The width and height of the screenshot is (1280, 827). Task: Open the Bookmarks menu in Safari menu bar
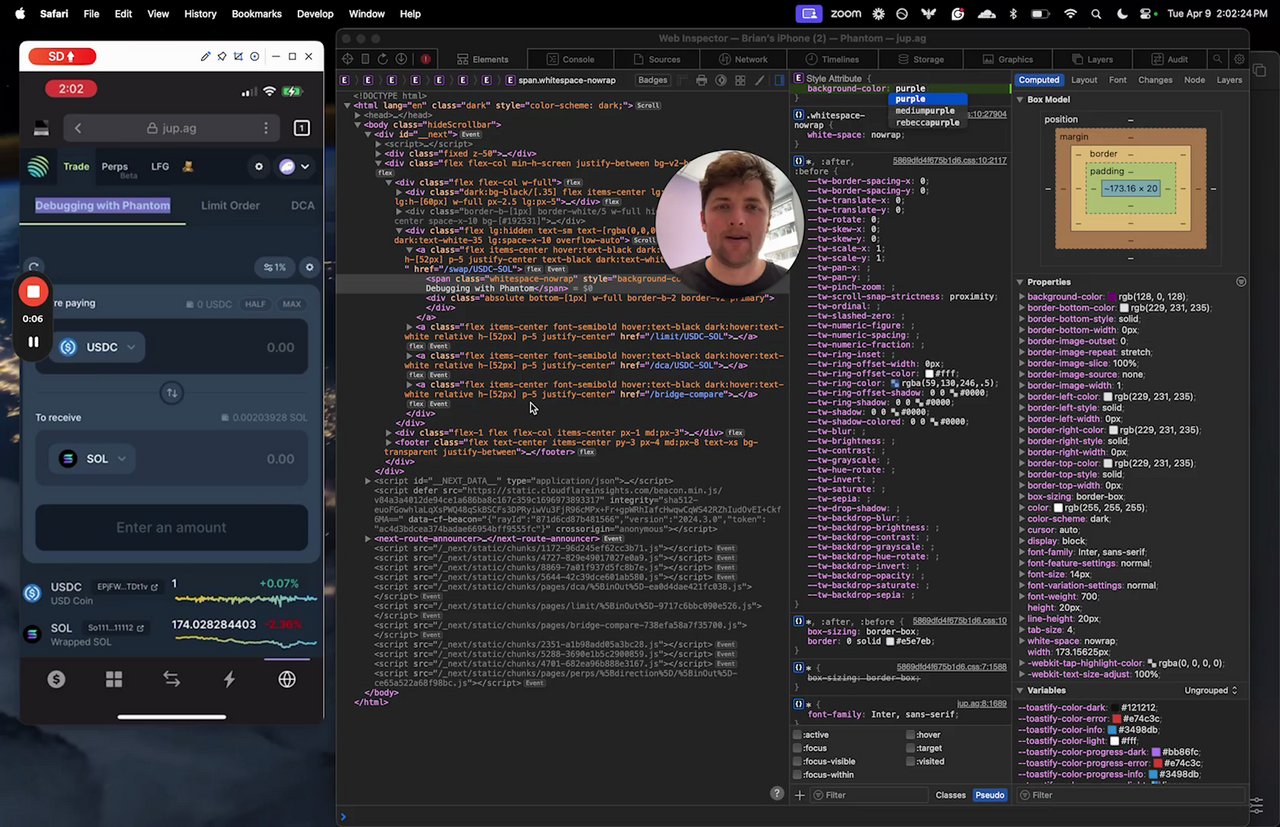tap(256, 14)
